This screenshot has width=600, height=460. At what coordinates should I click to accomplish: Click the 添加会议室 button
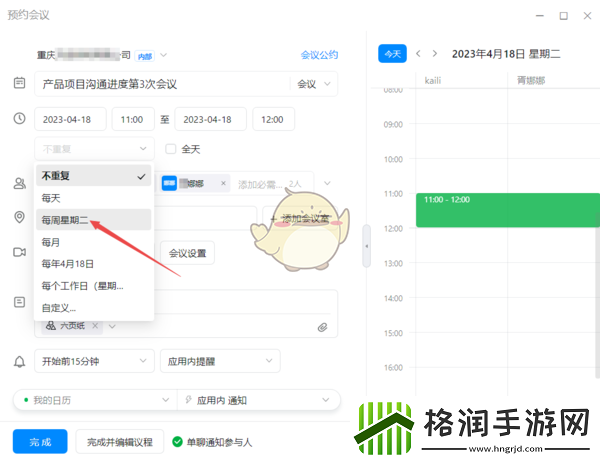[300, 218]
